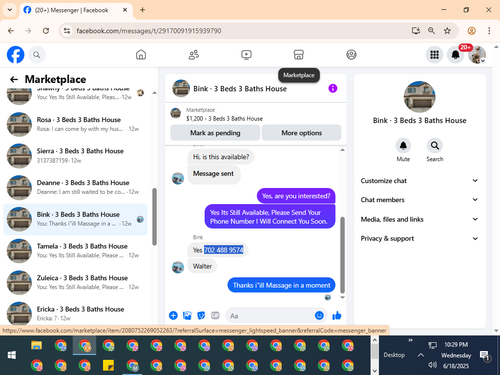Click the conversation list scrollbar
Image resolution: width=500 pixels, height=375 pixels.
point(154,217)
